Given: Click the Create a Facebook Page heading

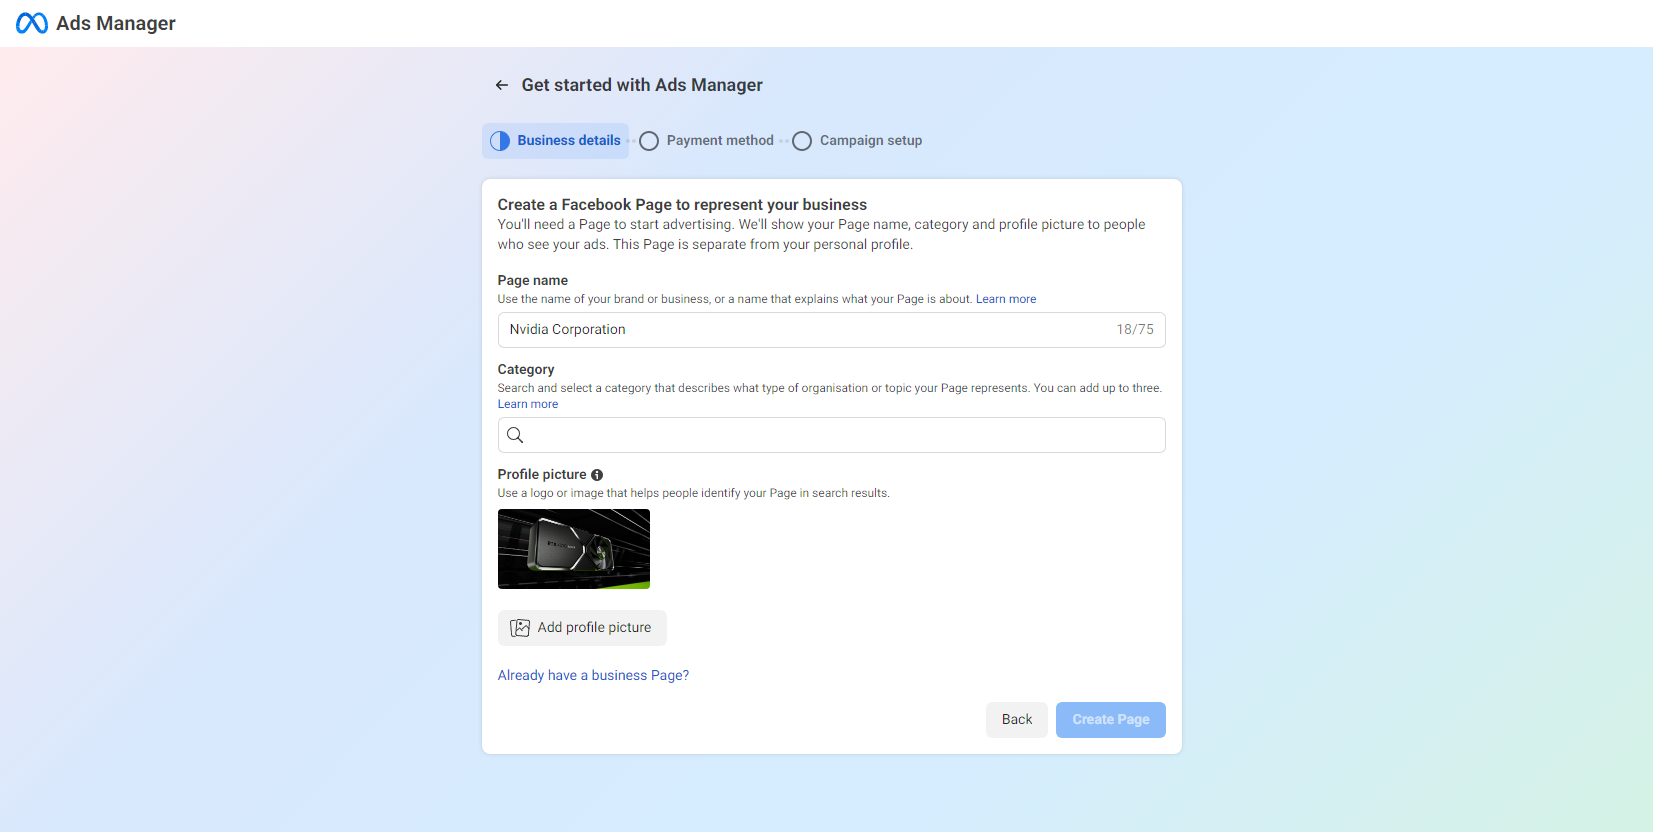Looking at the screenshot, I should coord(682,205).
